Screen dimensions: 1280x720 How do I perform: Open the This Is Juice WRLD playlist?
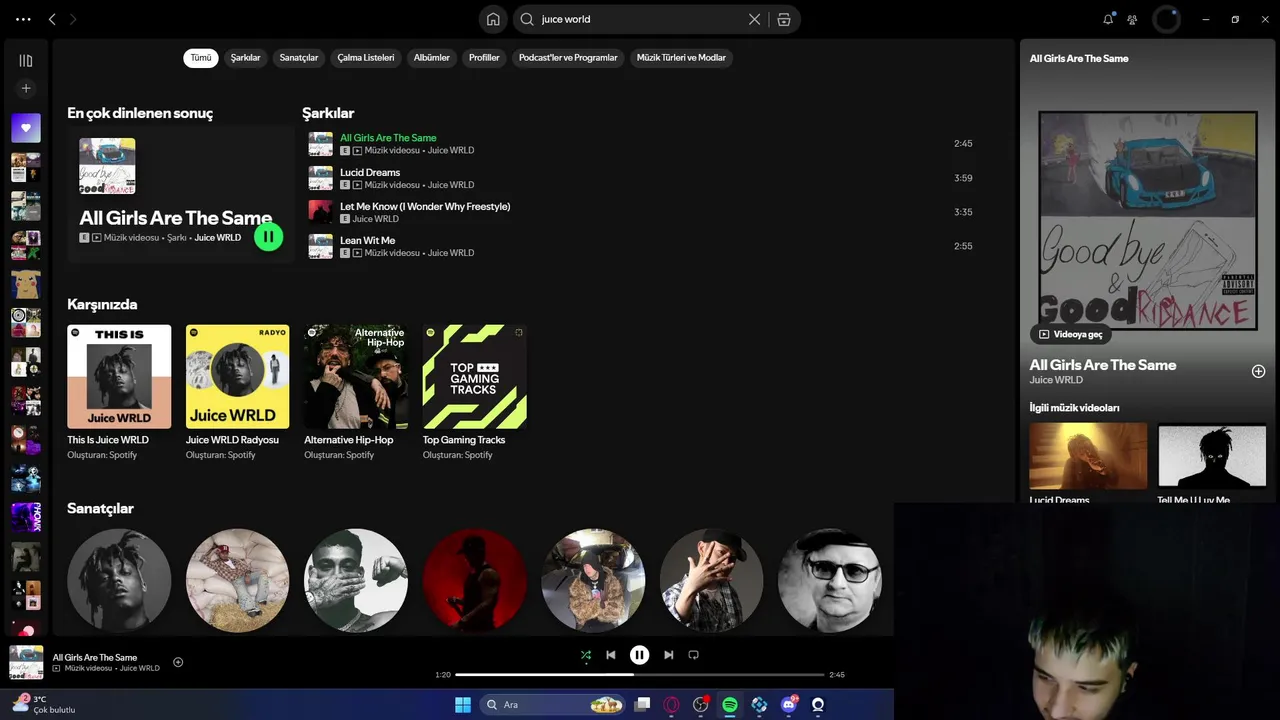119,392
